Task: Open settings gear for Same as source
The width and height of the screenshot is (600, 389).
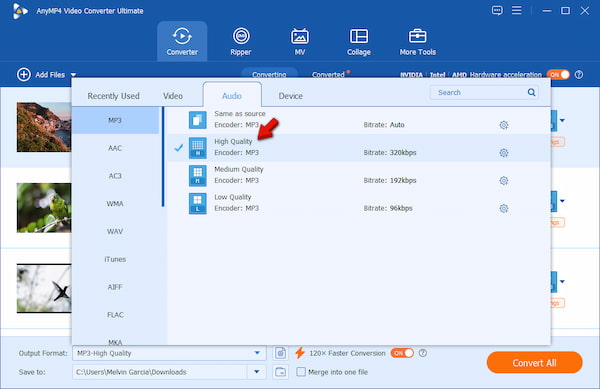Action: click(504, 125)
